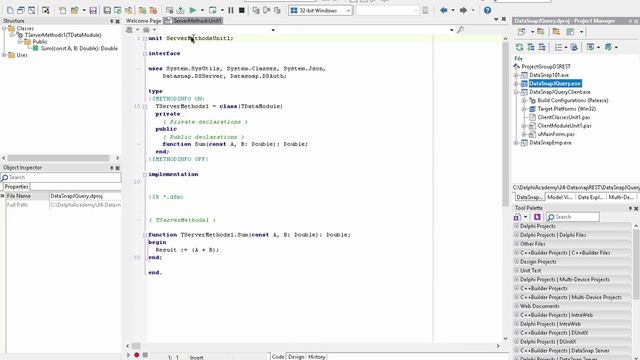Viewport: 640px width, 360px height.
Task: Navigate back with the blue left arrow
Action: pyautogui.click(x=444, y=10)
